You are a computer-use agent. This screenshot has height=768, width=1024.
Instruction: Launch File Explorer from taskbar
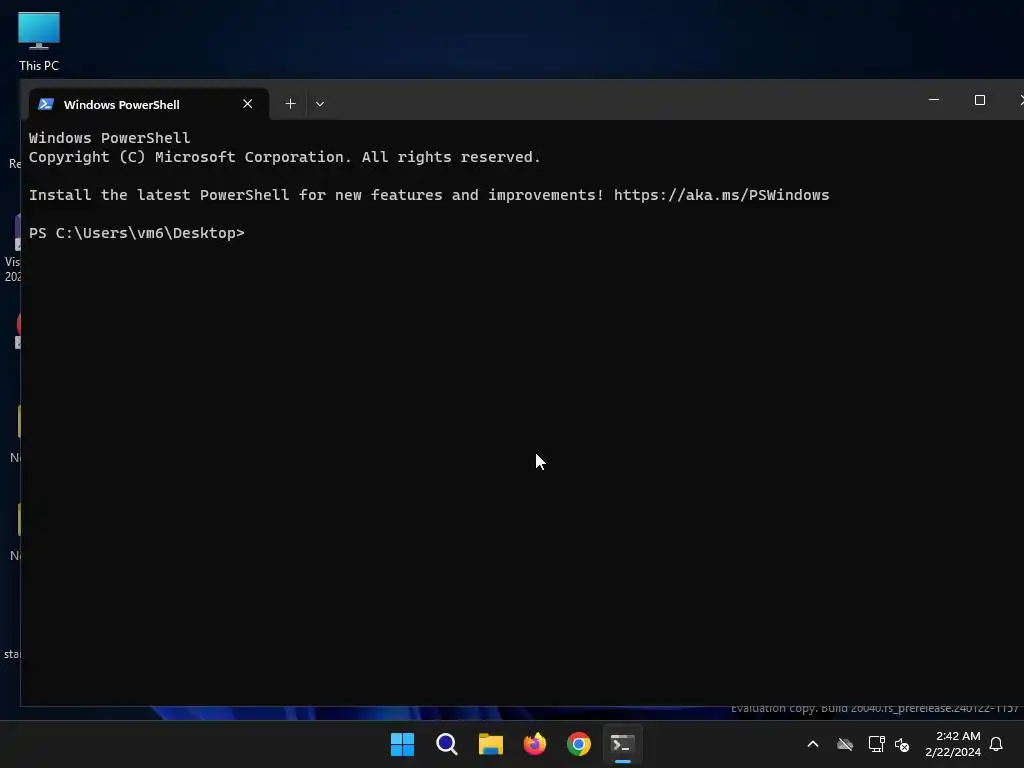click(x=490, y=744)
